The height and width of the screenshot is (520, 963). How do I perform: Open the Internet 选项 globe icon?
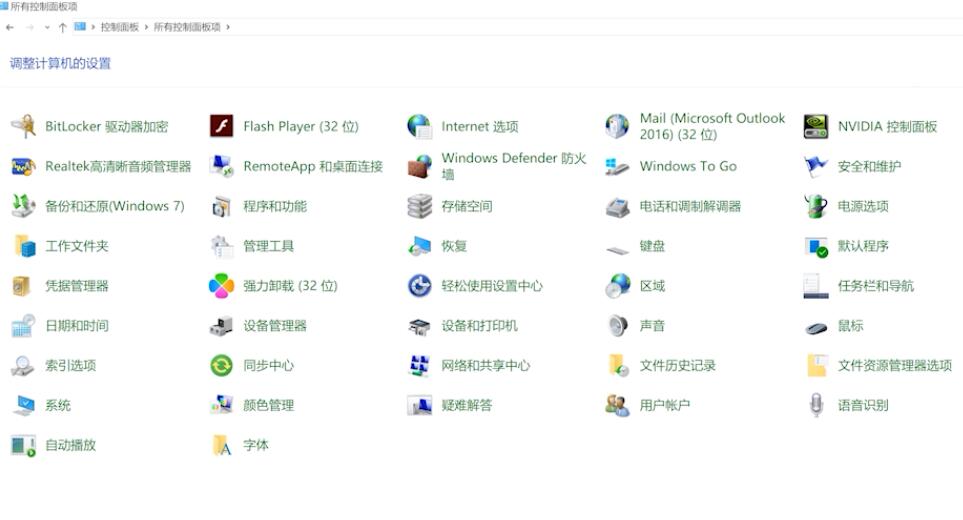click(419, 126)
